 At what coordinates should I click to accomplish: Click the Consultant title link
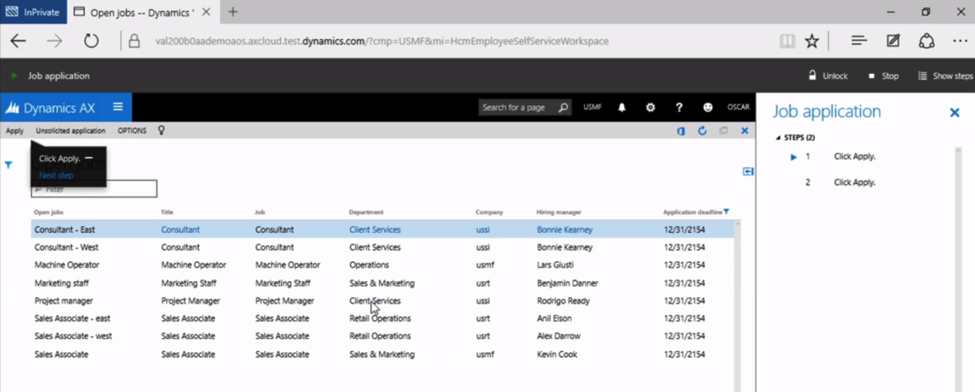pyautogui.click(x=180, y=230)
